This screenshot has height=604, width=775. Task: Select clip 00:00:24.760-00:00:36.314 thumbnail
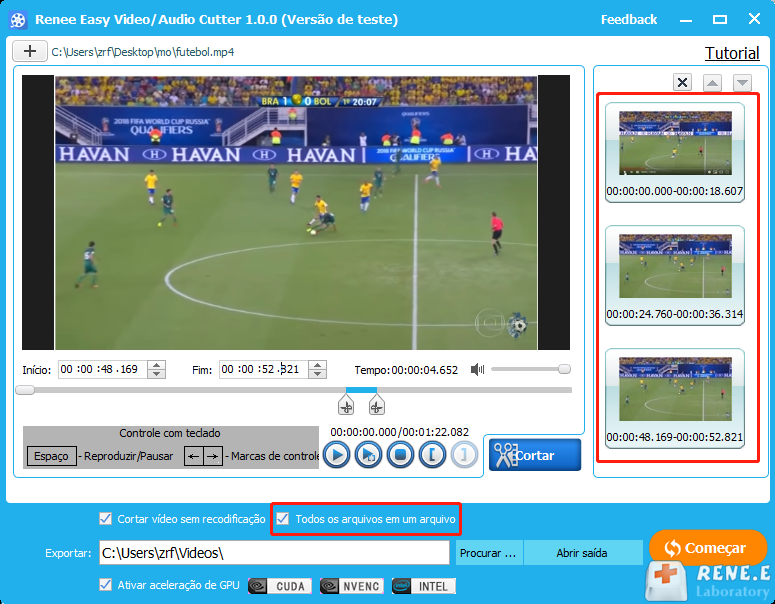[675, 275]
